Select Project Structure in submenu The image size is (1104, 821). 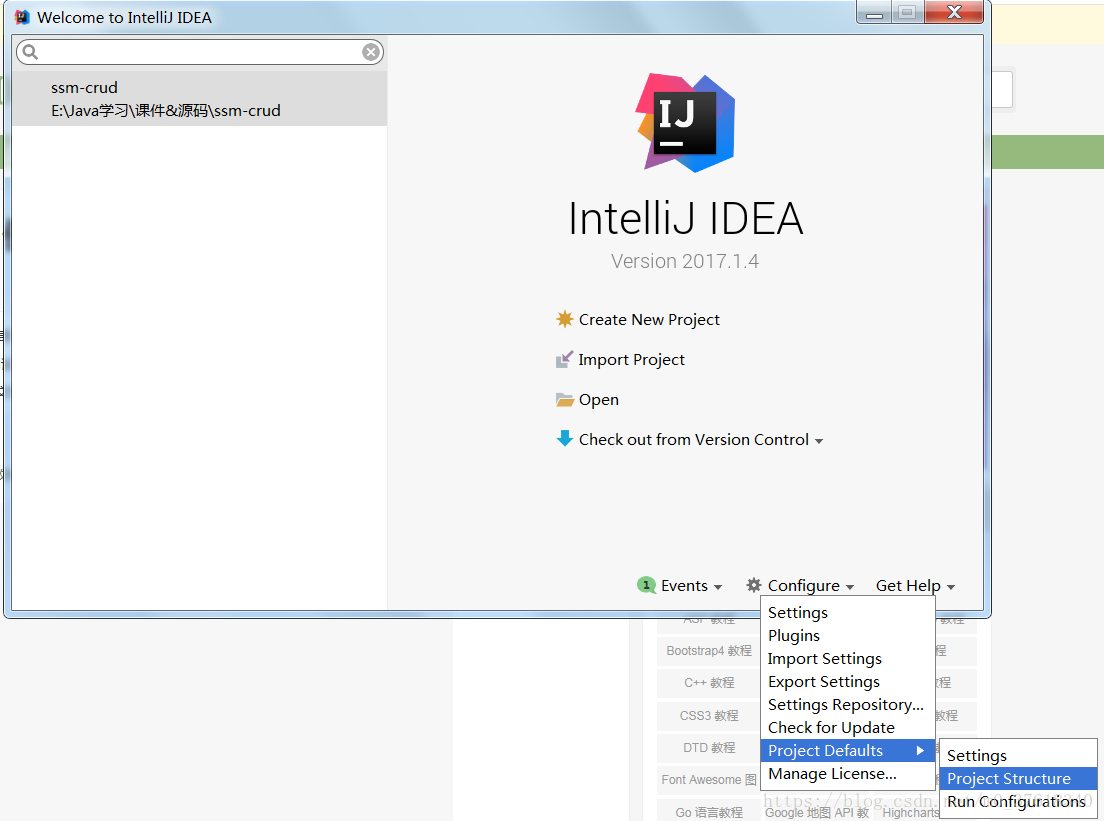point(1019,779)
